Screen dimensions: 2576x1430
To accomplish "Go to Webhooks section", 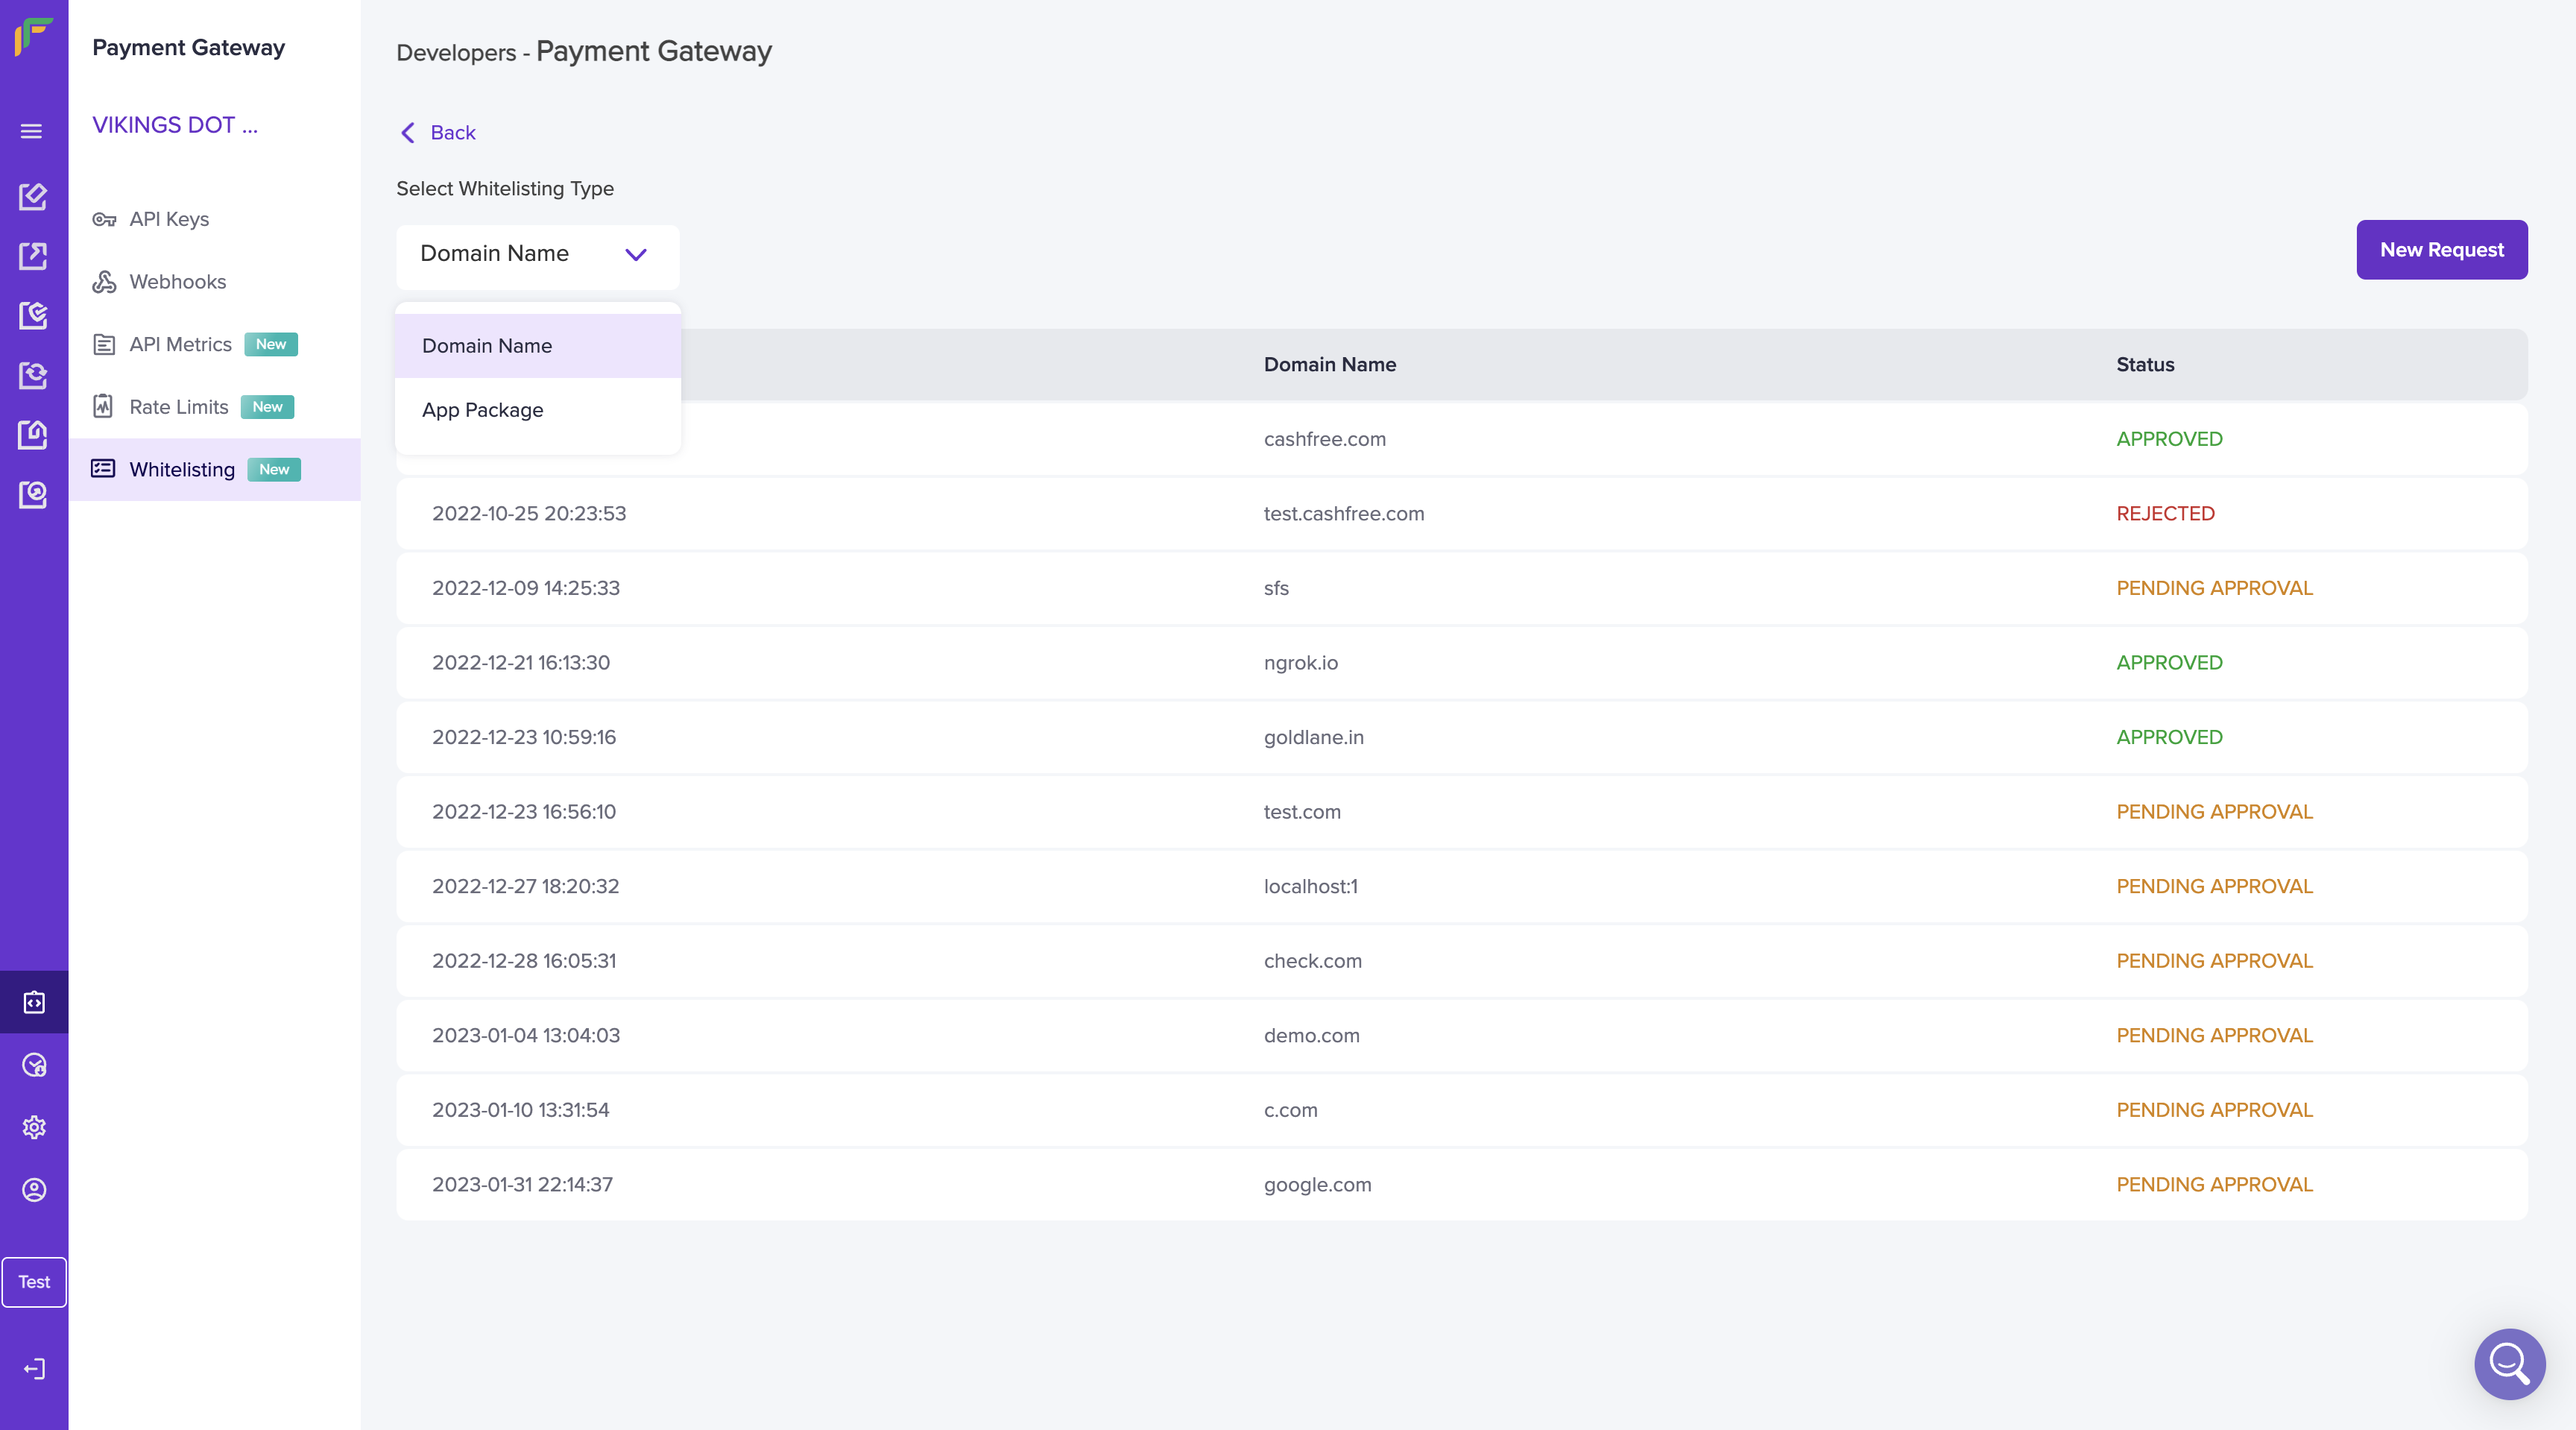I will click(x=177, y=282).
